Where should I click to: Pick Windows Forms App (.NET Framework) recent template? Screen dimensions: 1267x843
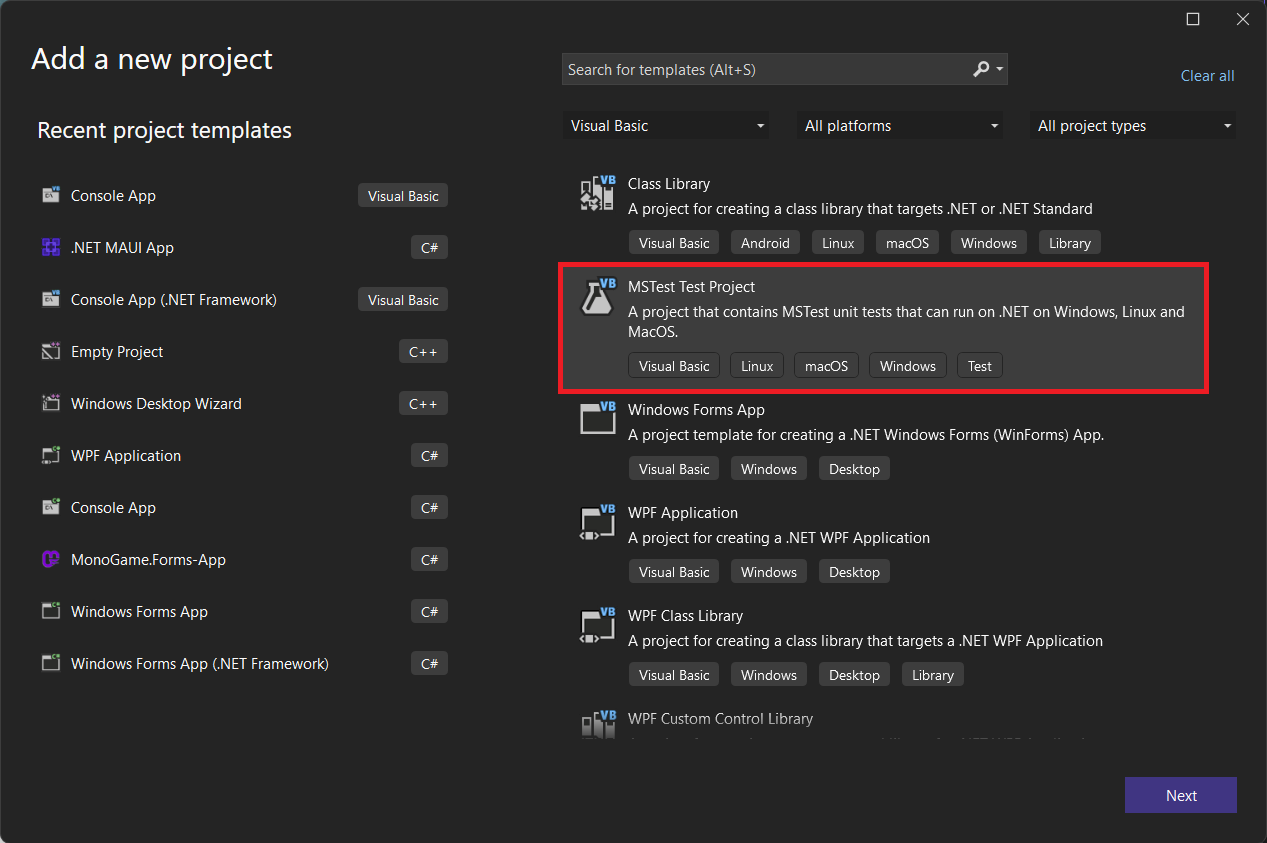[200, 664]
